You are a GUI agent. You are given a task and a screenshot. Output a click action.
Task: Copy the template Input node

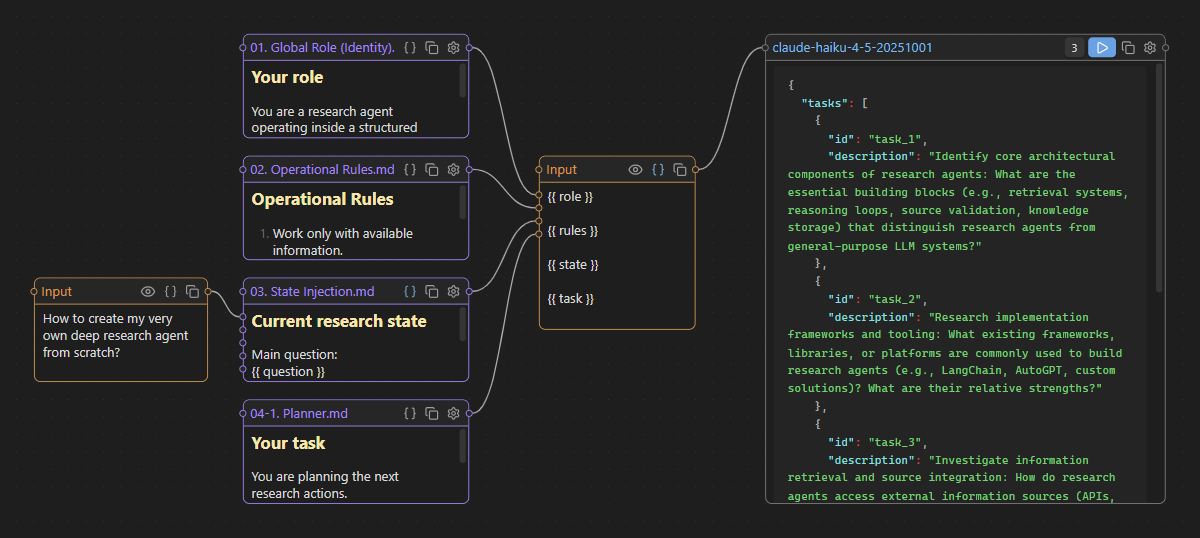[x=679, y=169]
